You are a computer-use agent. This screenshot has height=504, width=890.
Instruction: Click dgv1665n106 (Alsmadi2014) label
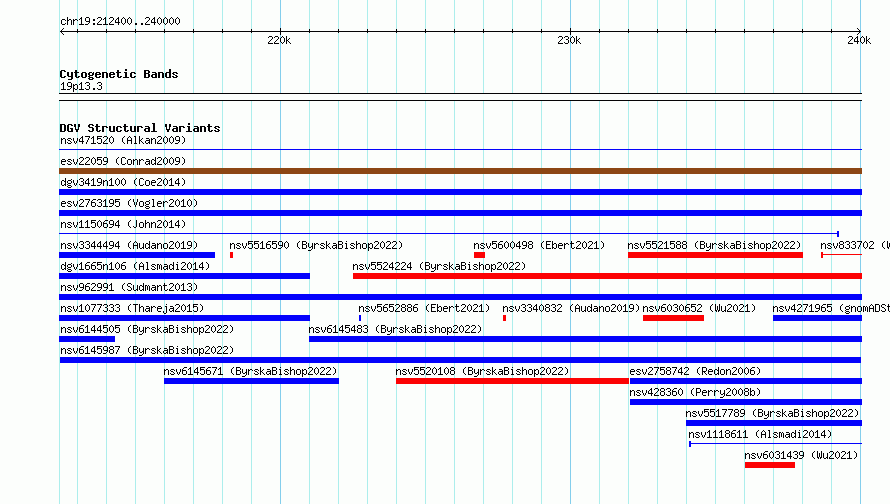[135, 266]
